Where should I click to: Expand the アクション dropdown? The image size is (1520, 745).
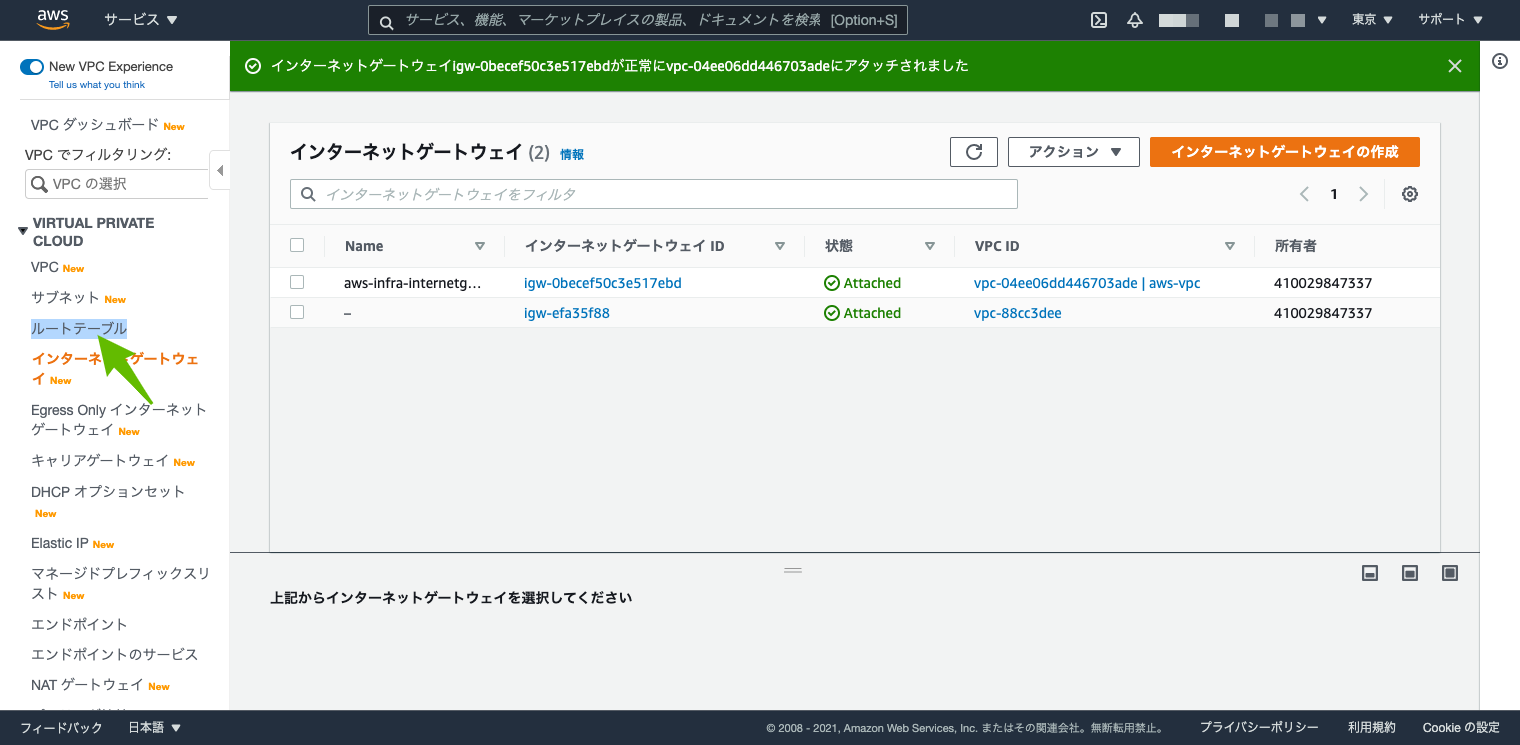pos(1074,152)
